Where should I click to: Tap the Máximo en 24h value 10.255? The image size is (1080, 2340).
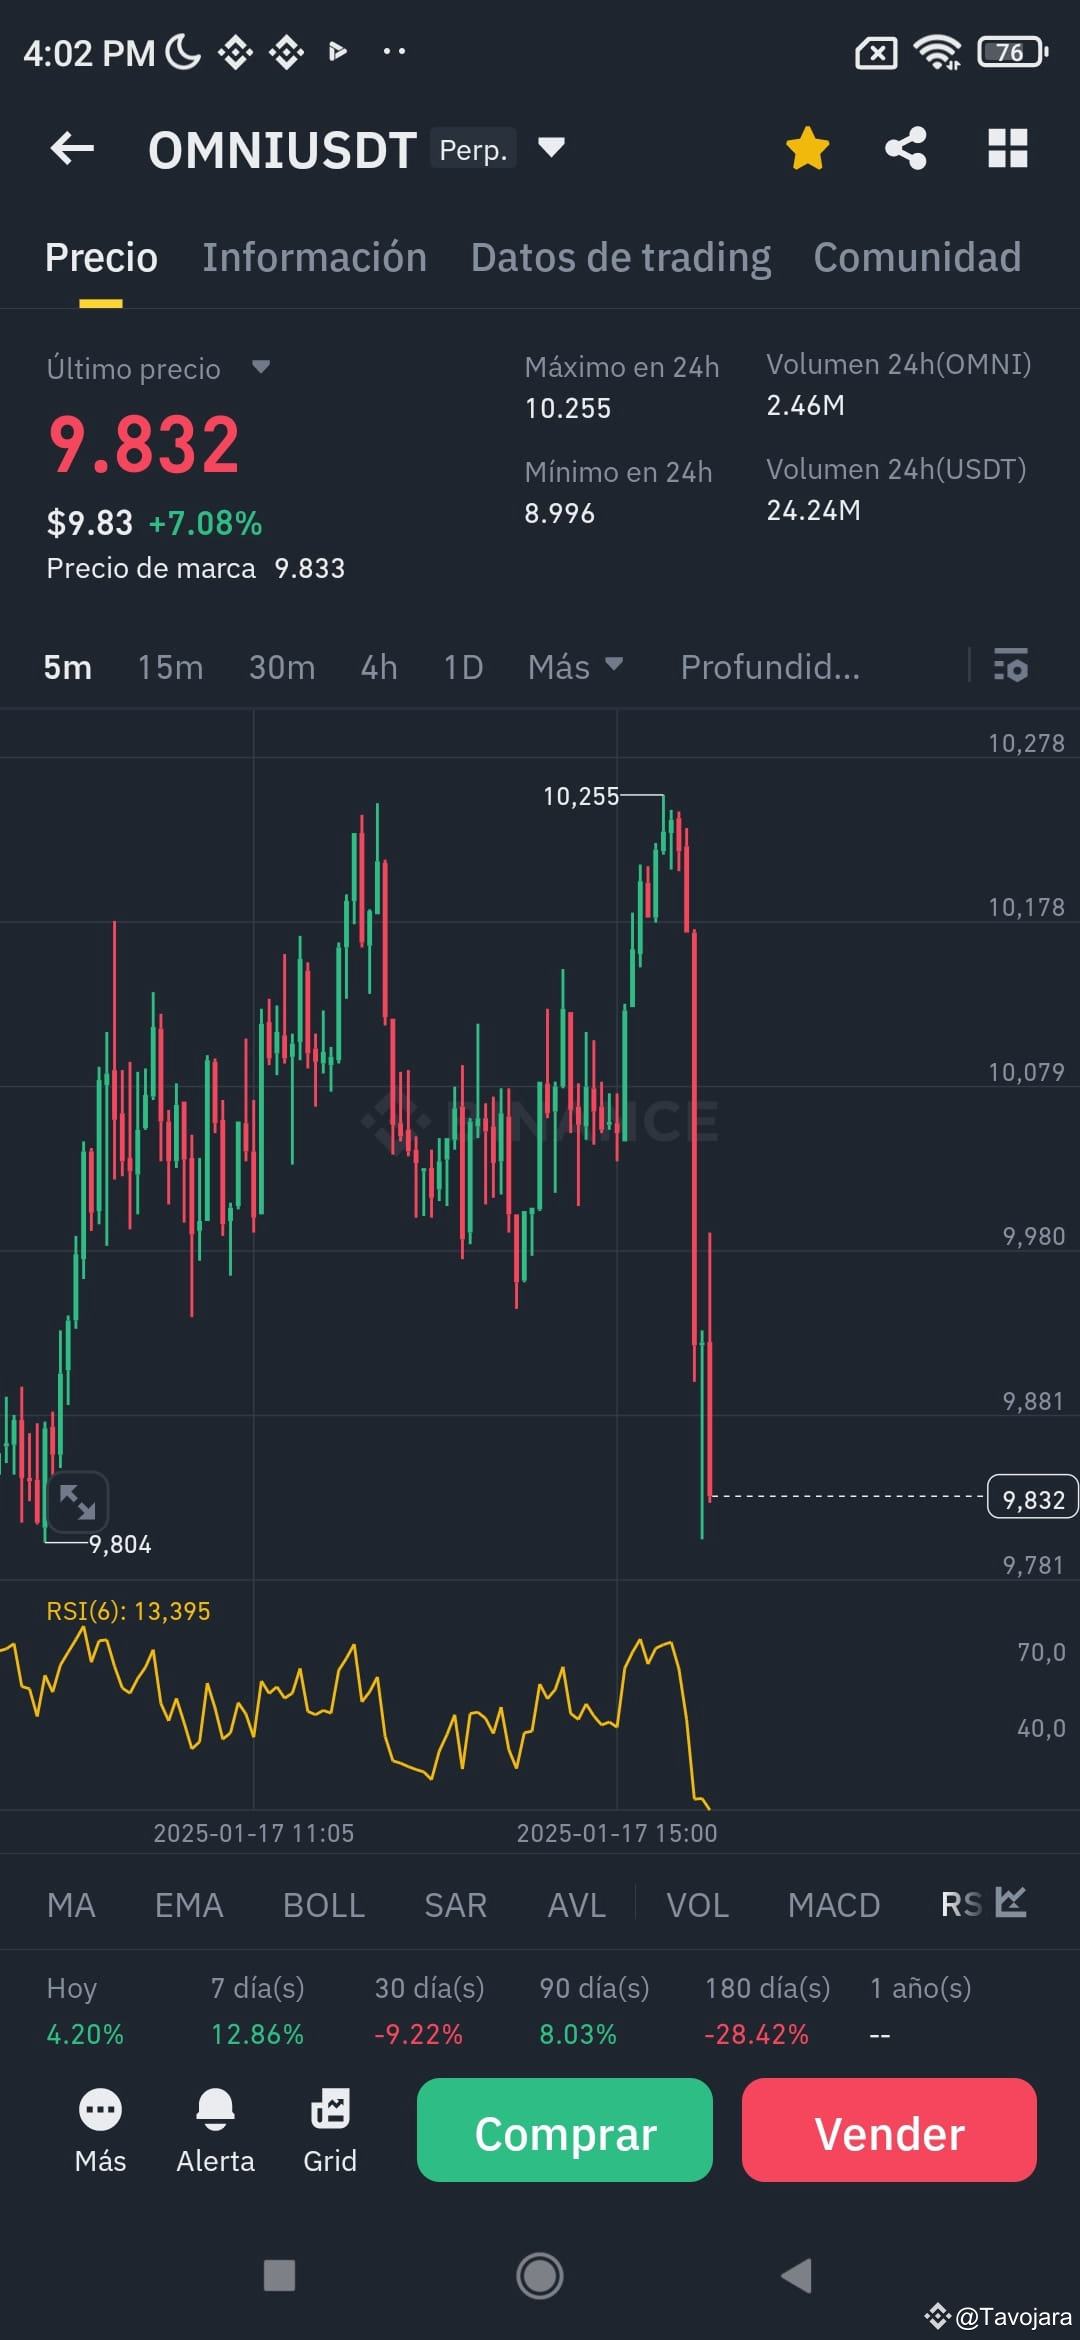568,408
